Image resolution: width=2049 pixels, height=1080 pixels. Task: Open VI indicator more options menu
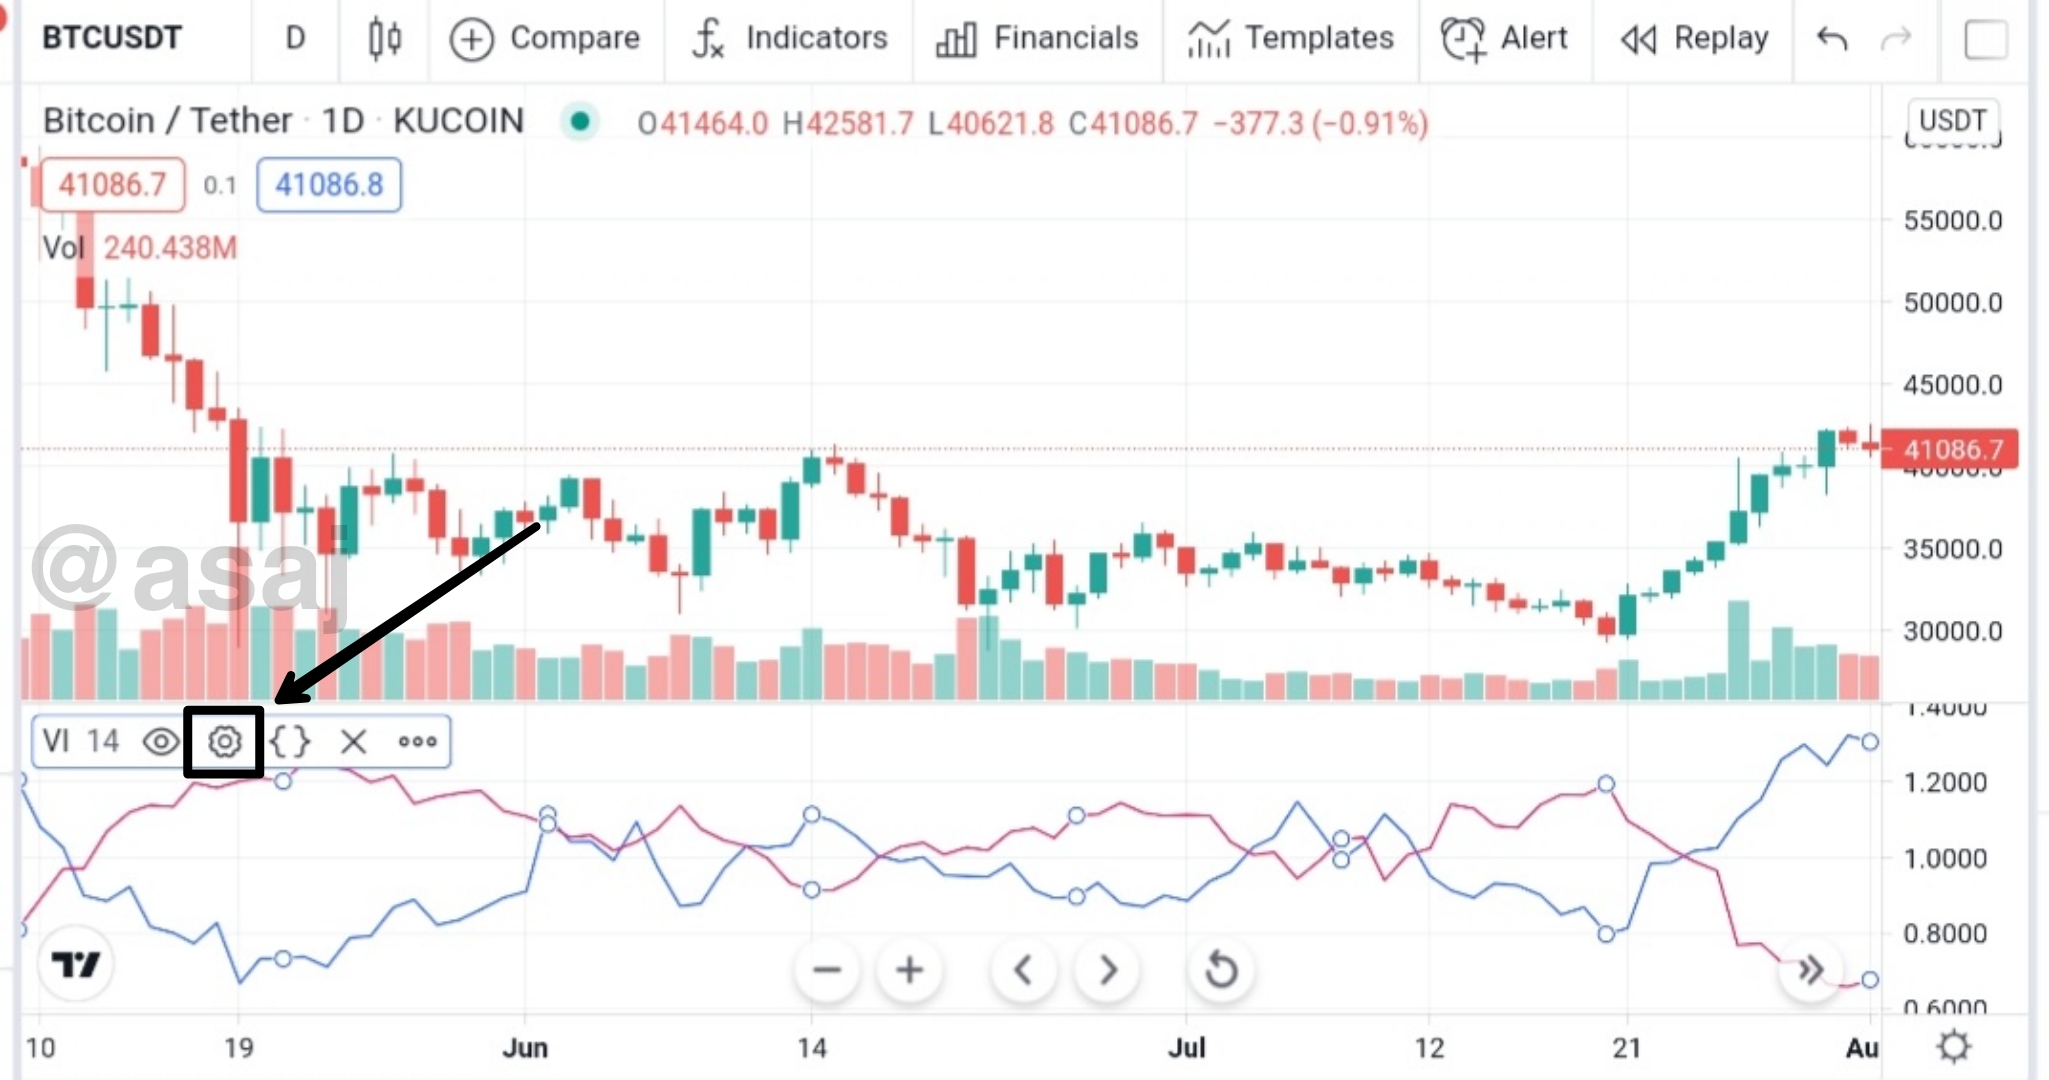(x=417, y=741)
